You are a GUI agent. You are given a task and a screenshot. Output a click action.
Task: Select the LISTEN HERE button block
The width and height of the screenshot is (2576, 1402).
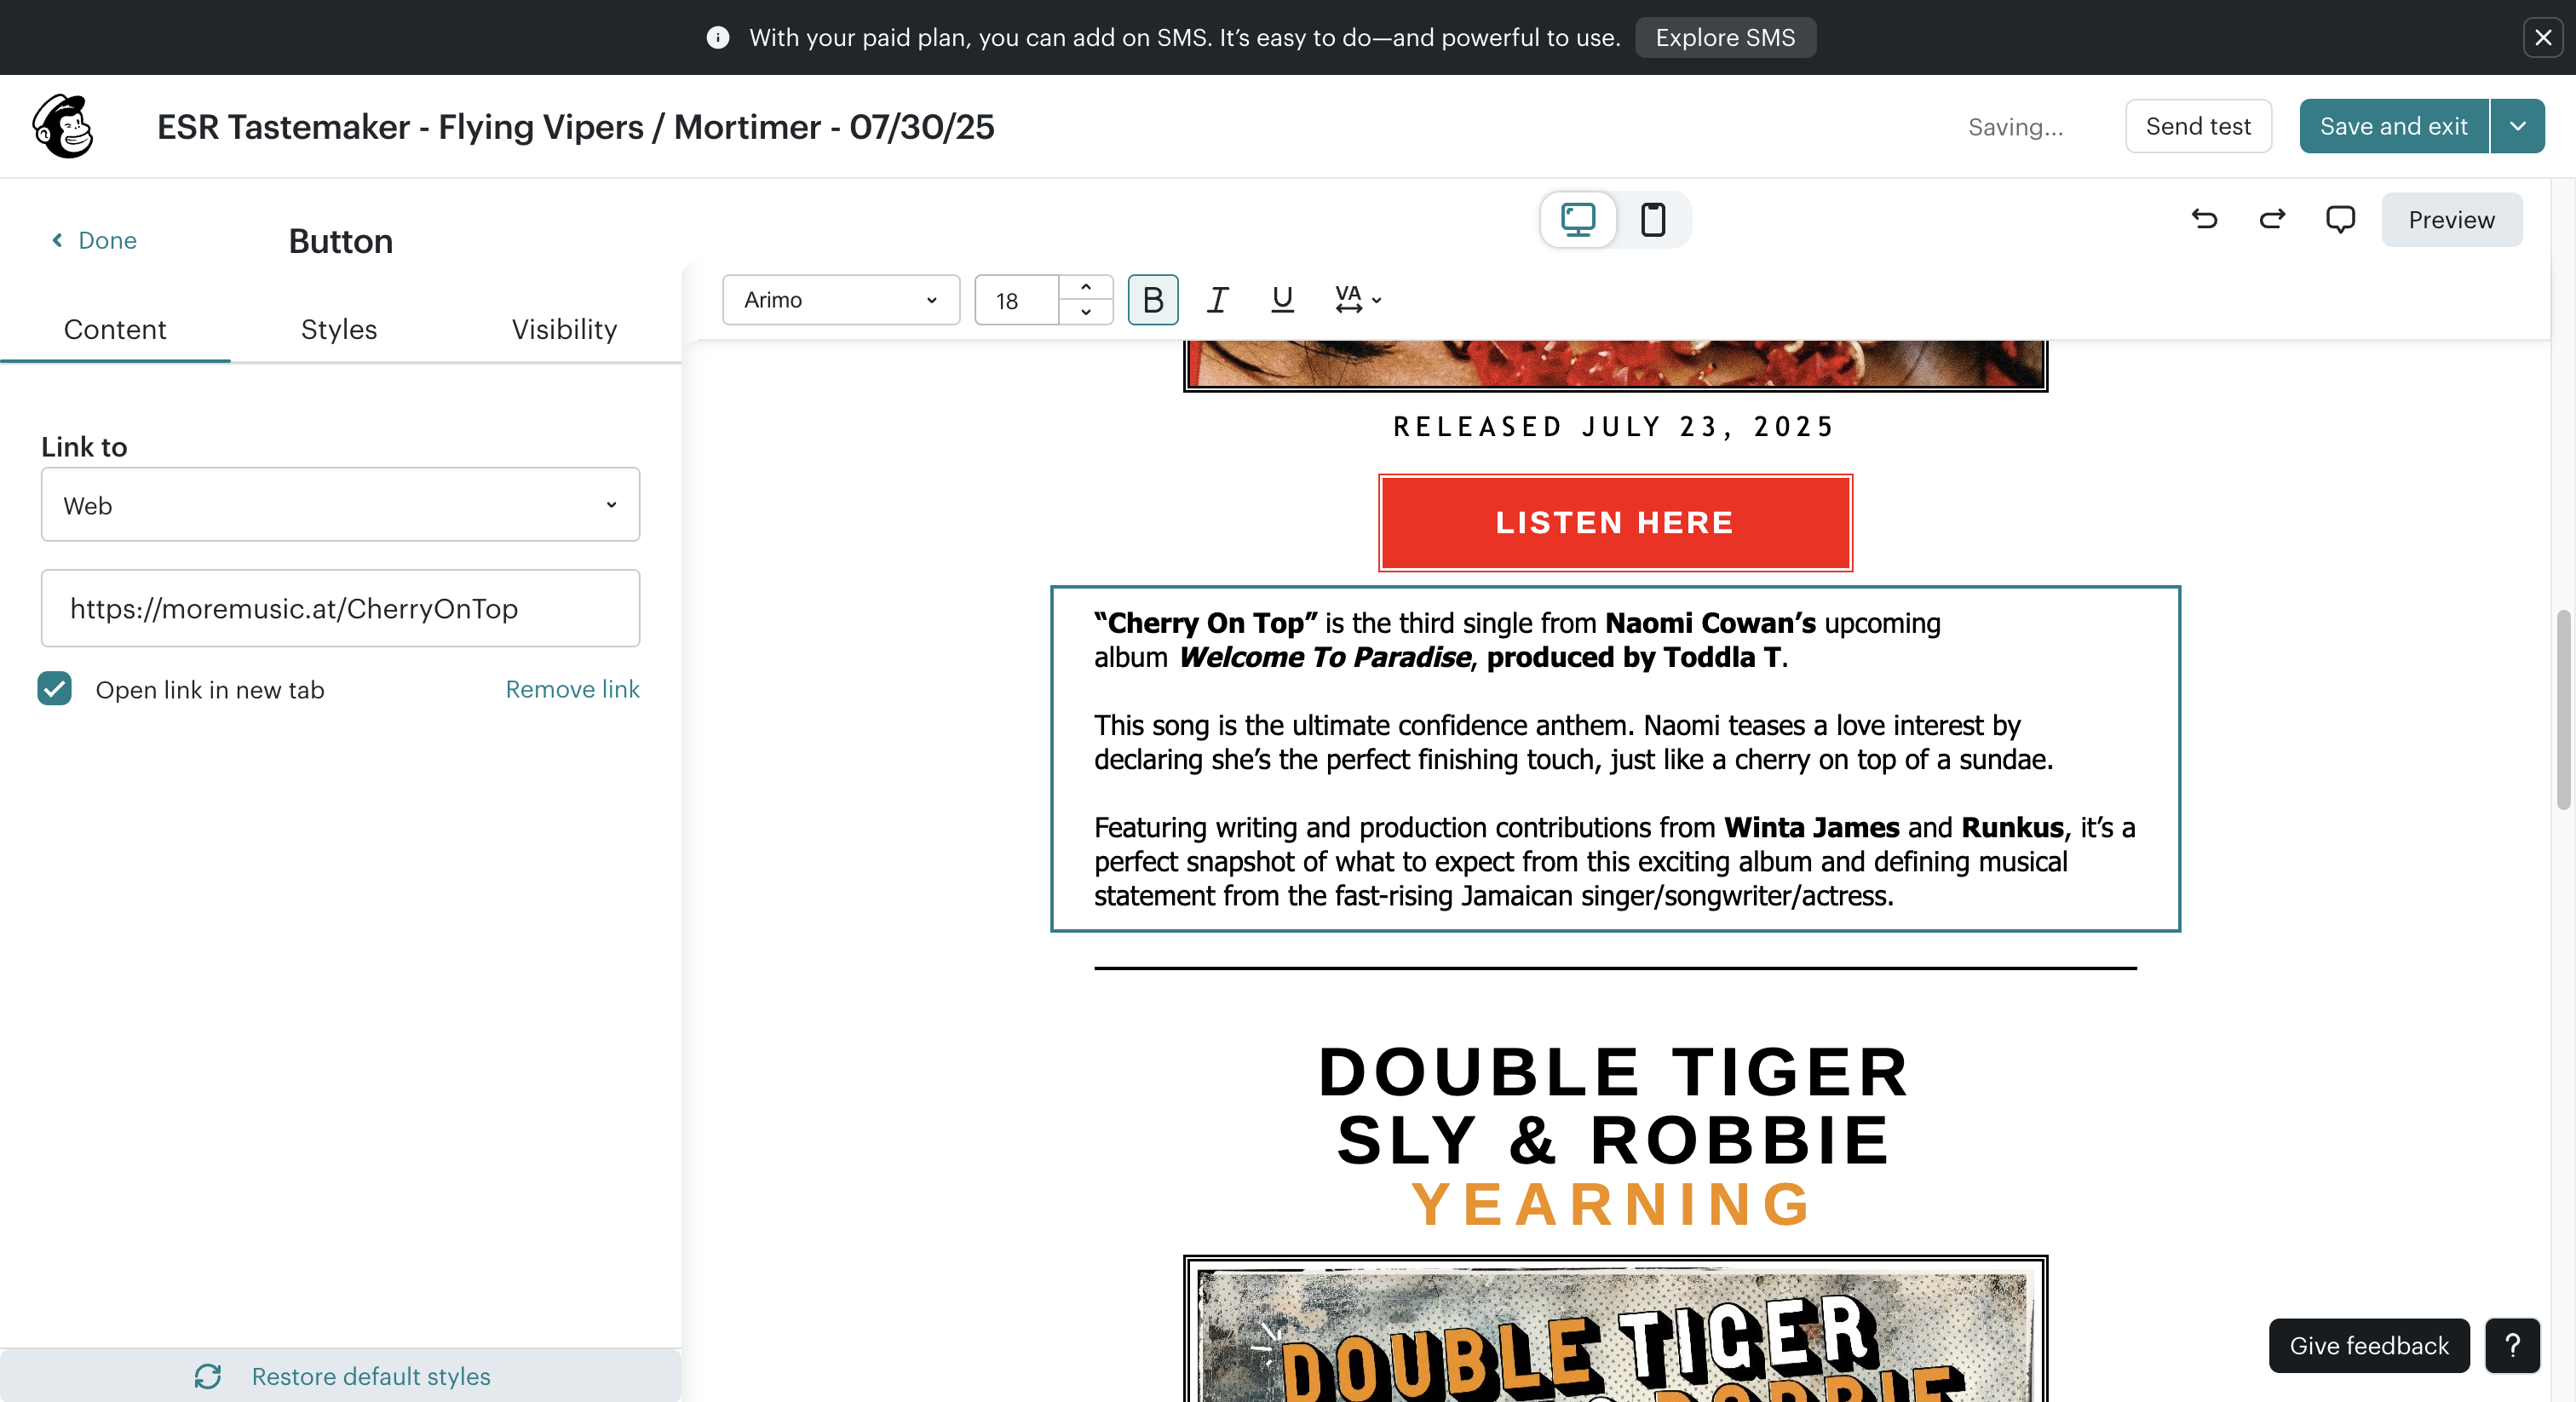pos(1615,522)
